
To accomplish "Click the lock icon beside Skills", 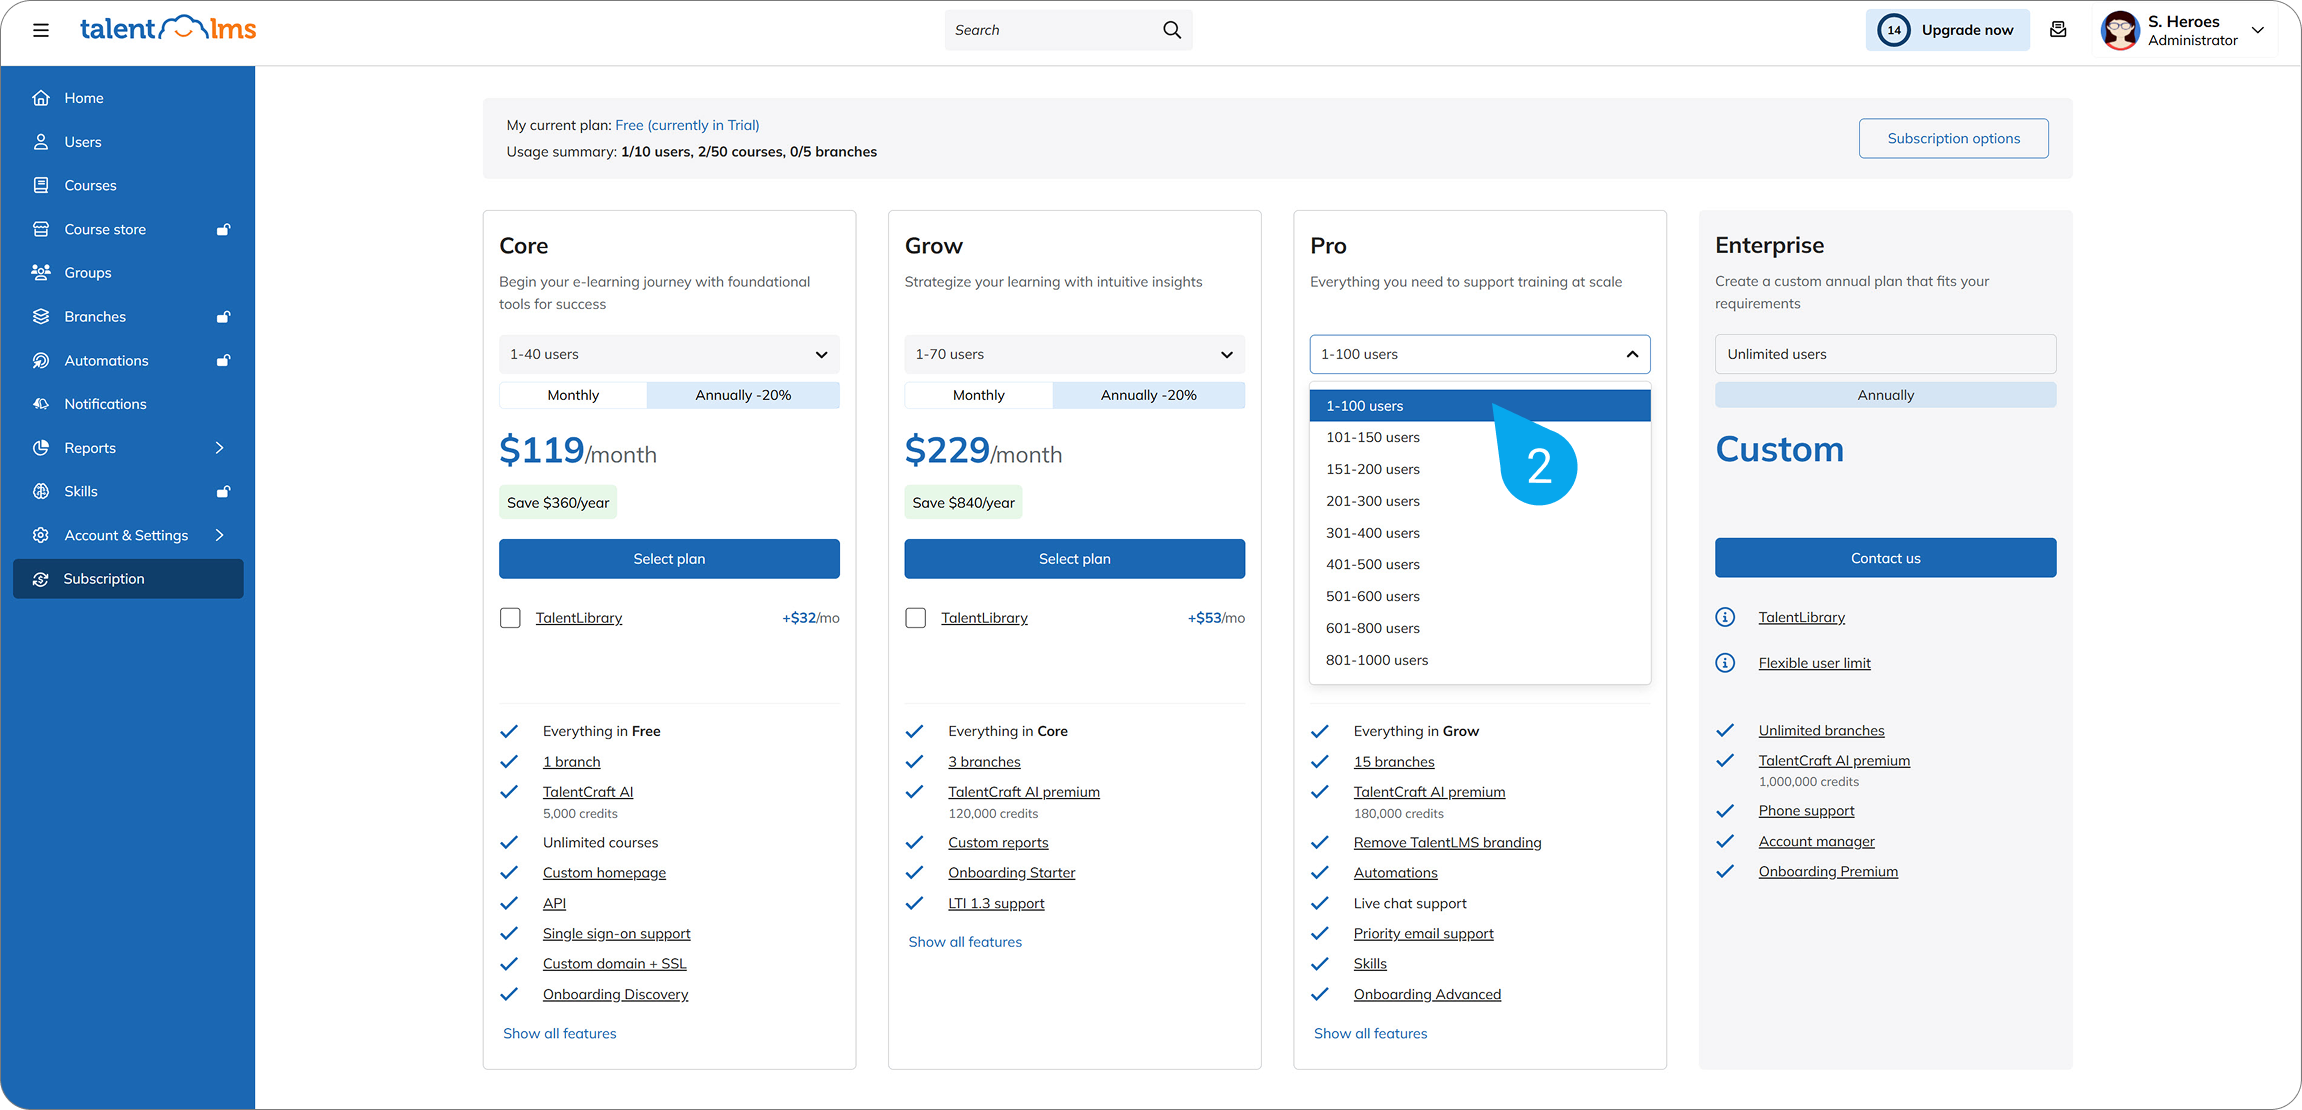I will [224, 491].
